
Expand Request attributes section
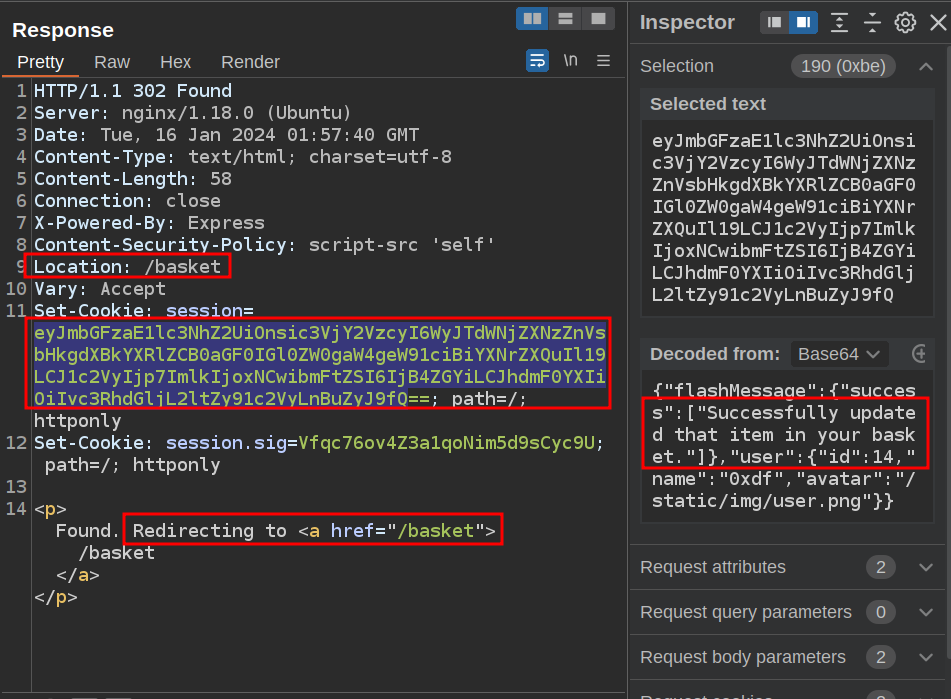[x=925, y=568]
